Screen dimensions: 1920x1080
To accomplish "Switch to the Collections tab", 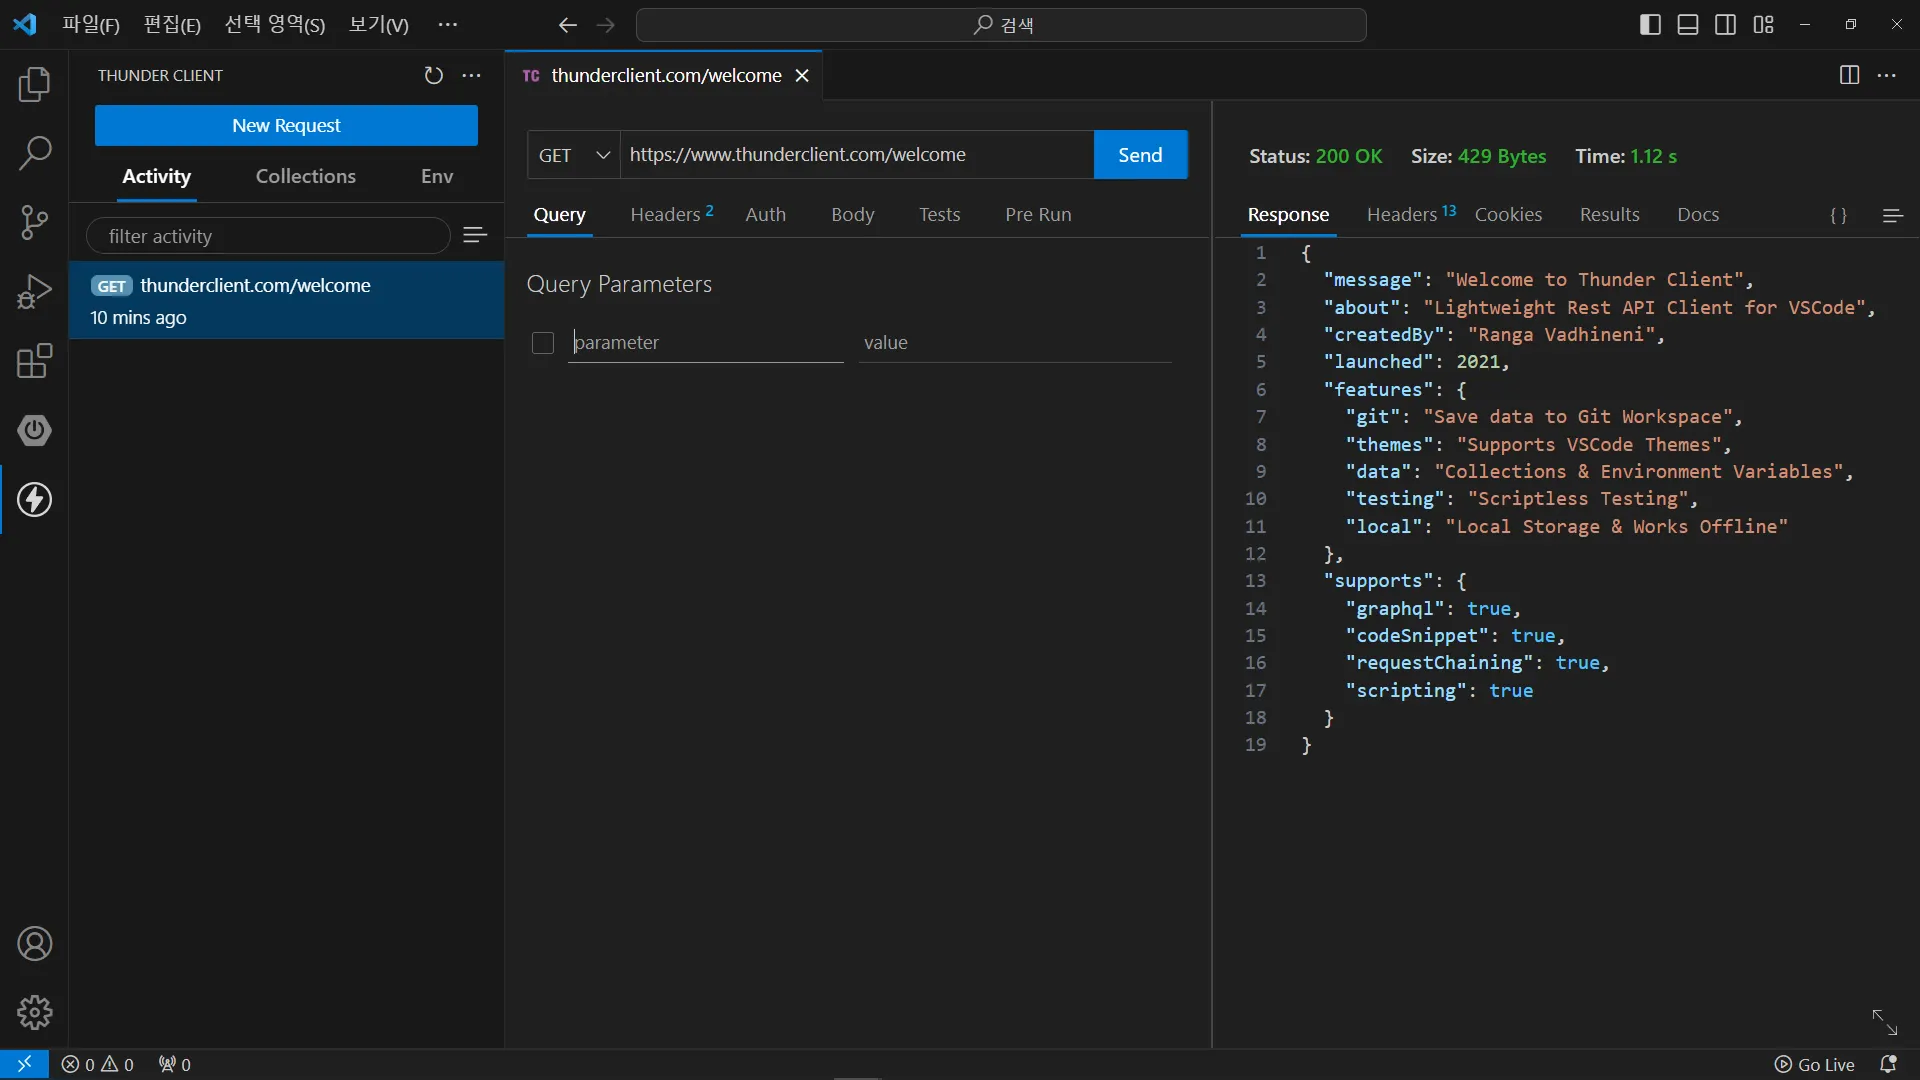I will 305,176.
